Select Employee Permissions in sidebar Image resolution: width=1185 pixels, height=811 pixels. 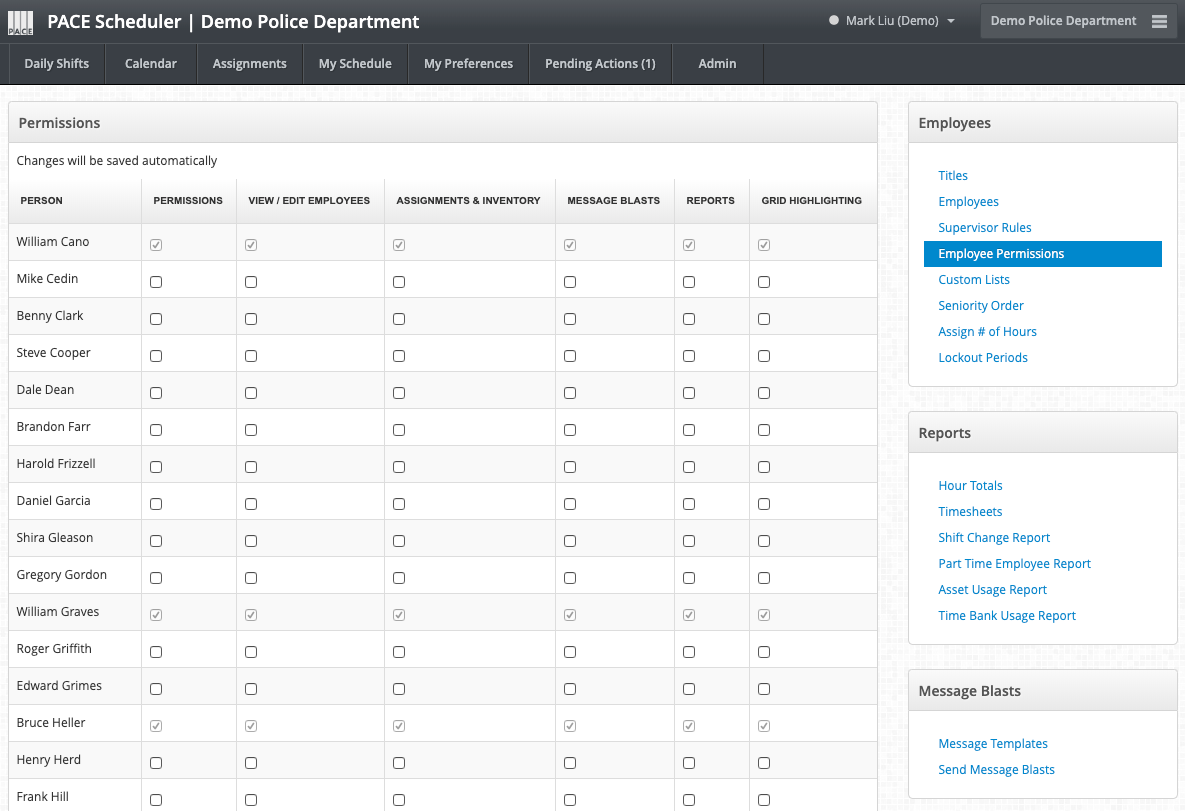pyautogui.click(x=1001, y=254)
